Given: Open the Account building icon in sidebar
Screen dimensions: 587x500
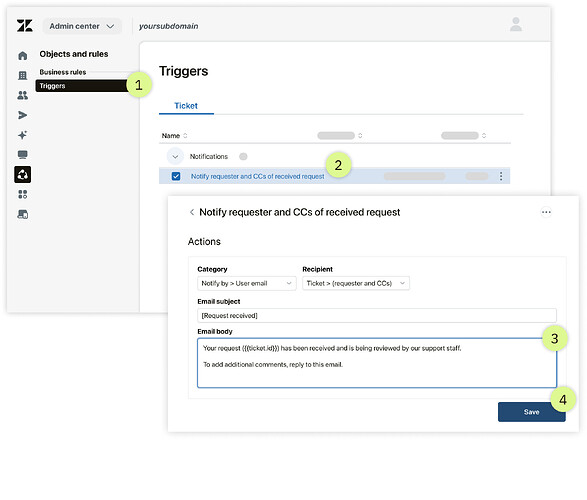Looking at the screenshot, I should pos(22,76).
